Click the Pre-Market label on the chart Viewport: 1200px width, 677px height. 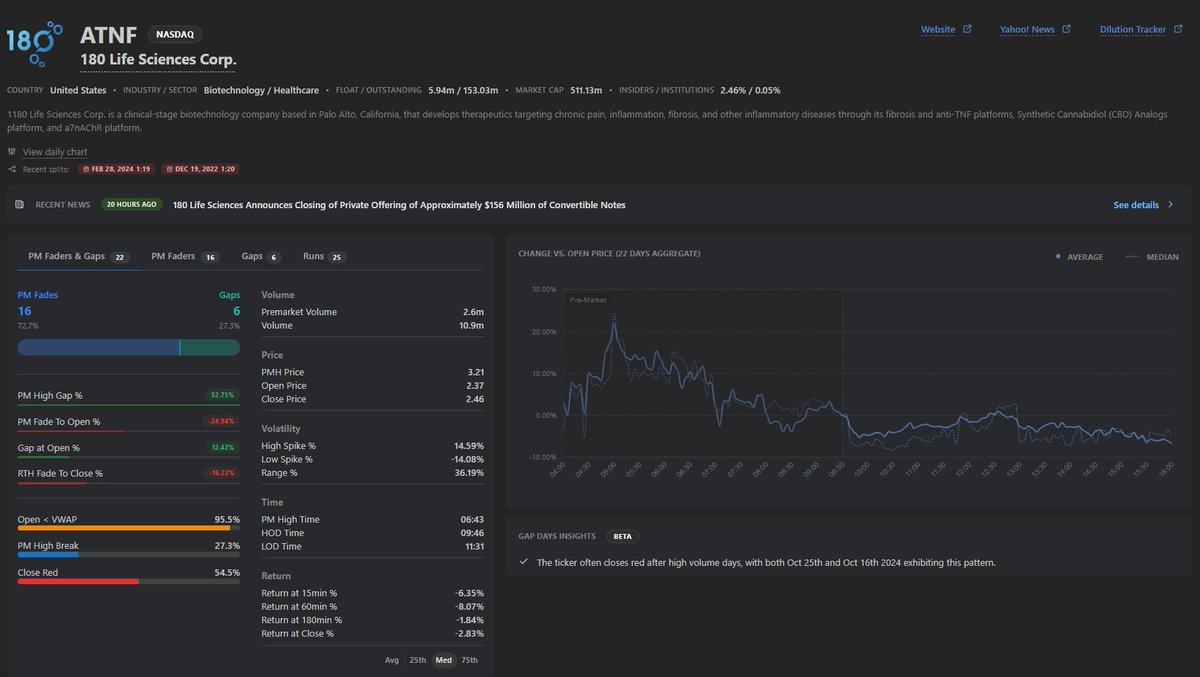click(588, 300)
